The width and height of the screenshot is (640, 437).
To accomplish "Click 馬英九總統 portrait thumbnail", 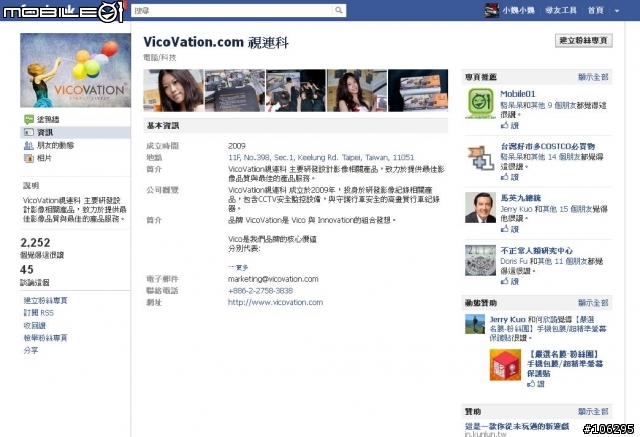I will pos(480,208).
